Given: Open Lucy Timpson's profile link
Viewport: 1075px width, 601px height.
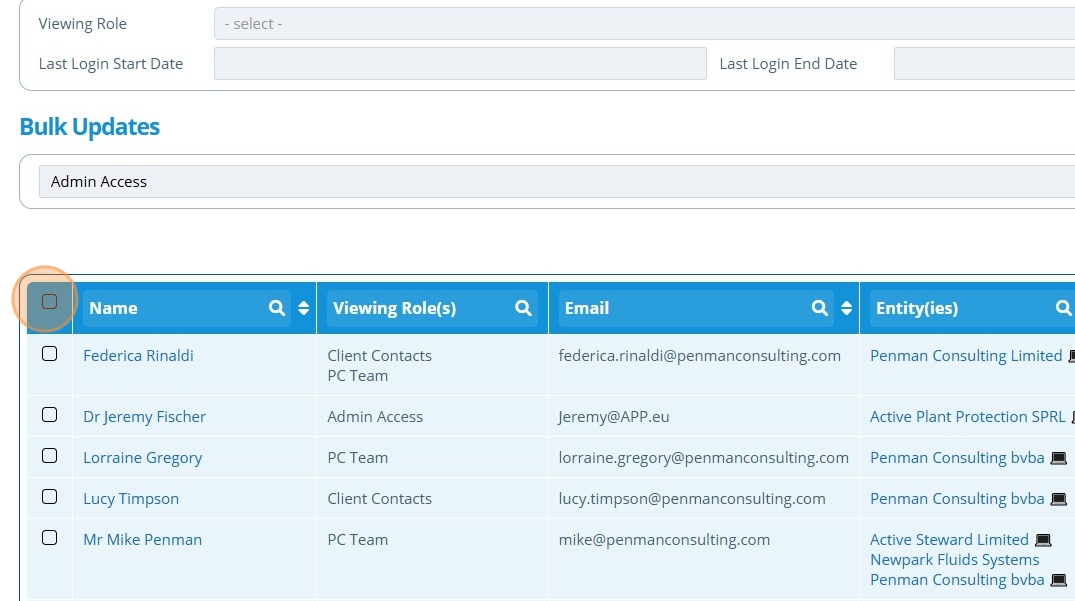Looking at the screenshot, I should [x=131, y=499].
